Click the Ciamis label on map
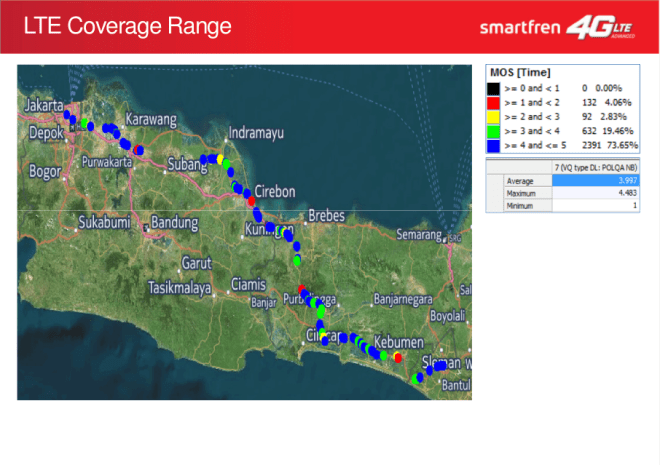This screenshot has width=660, height=465. click(x=248, y=284)
